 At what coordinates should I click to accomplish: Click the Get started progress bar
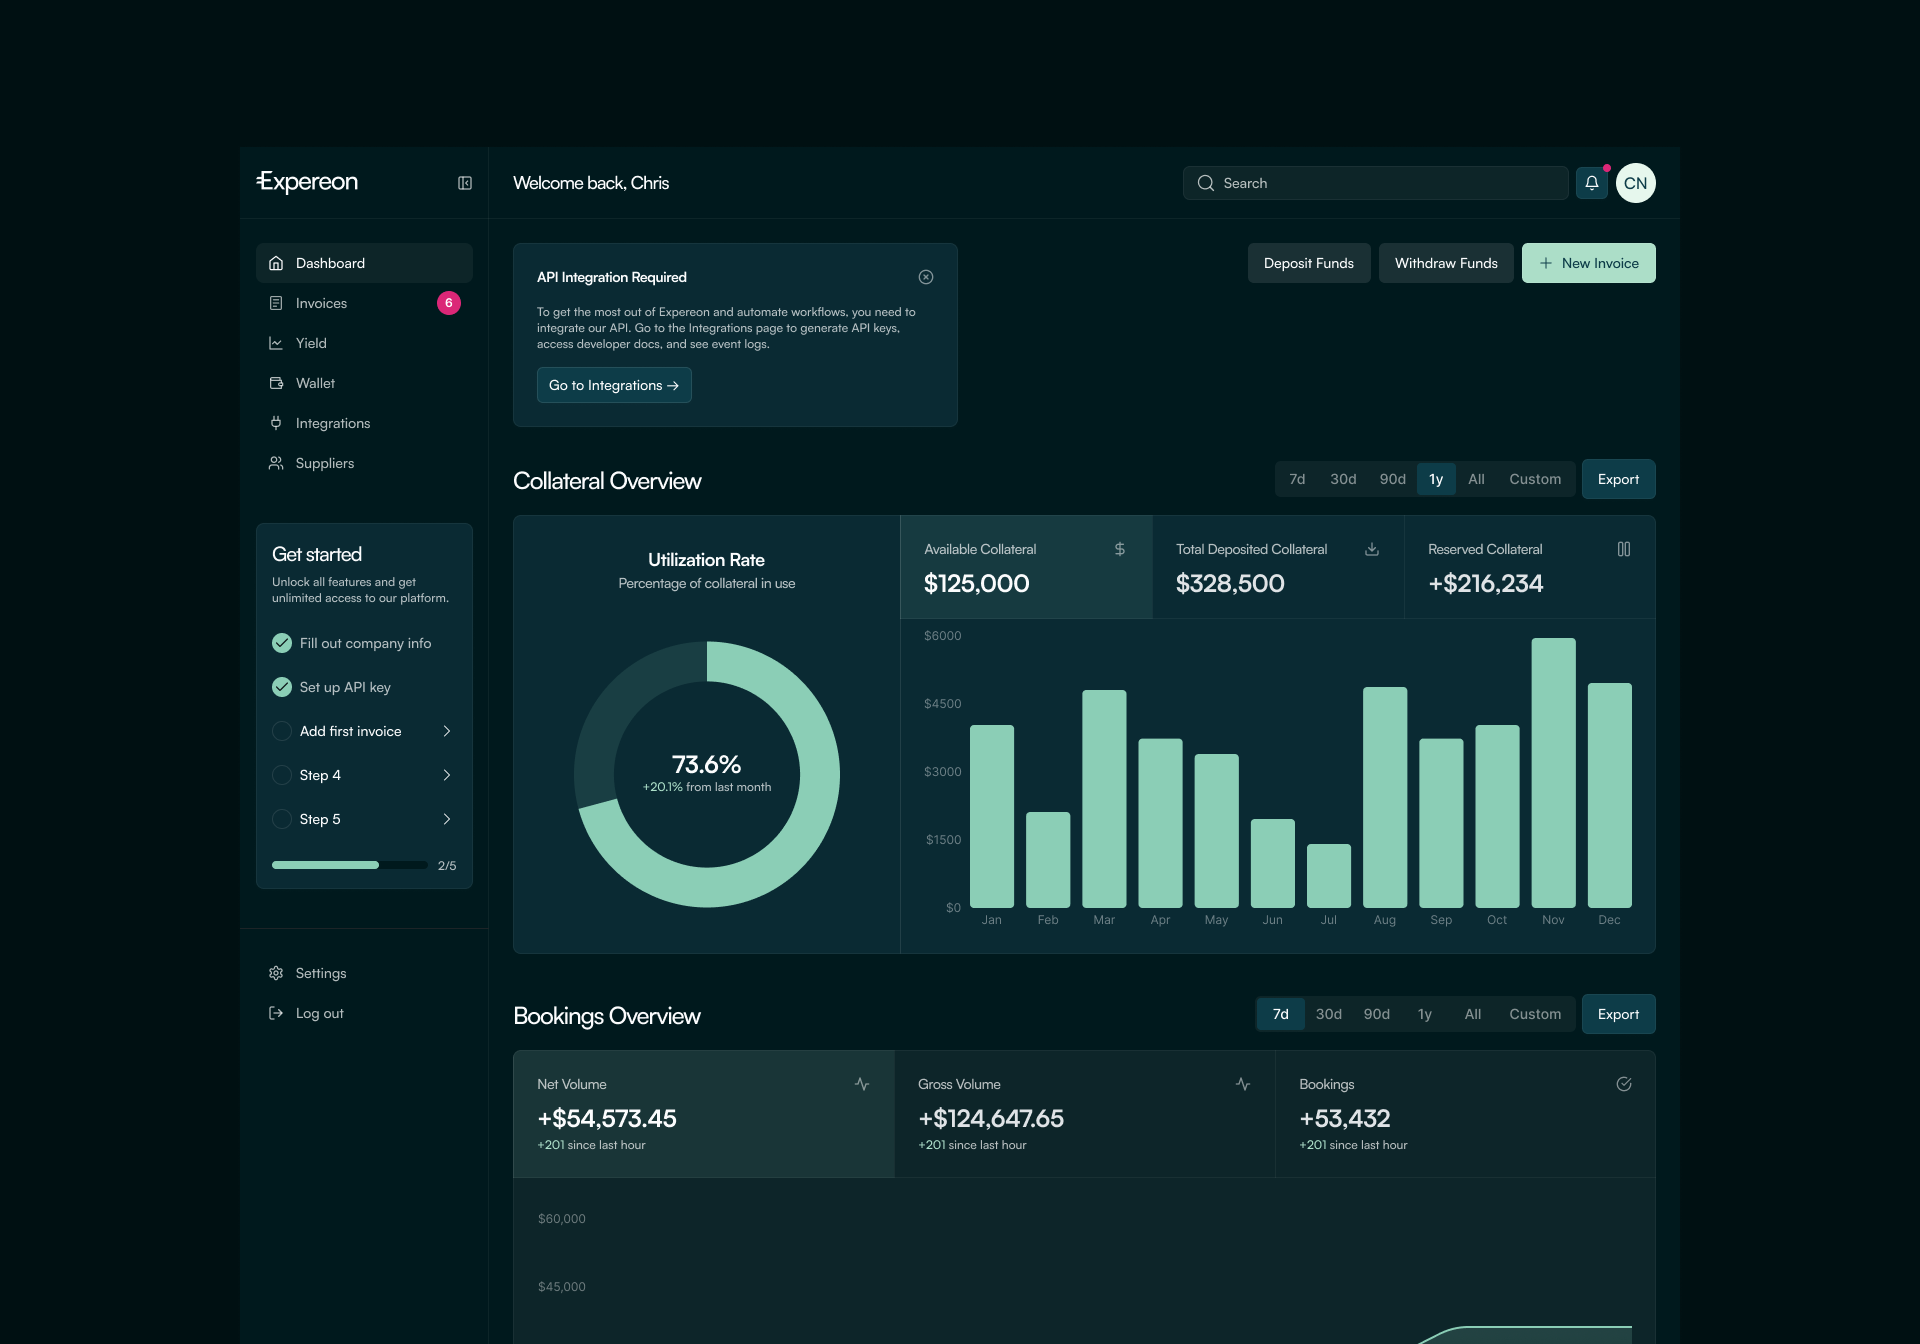click(x=350, y=865)
